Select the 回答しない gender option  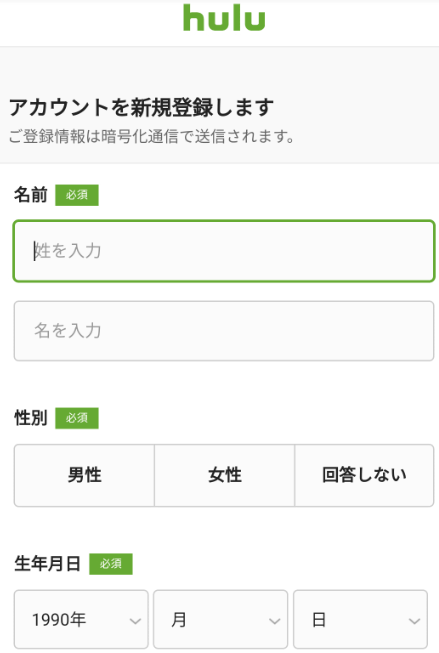[x=364, y=475]
